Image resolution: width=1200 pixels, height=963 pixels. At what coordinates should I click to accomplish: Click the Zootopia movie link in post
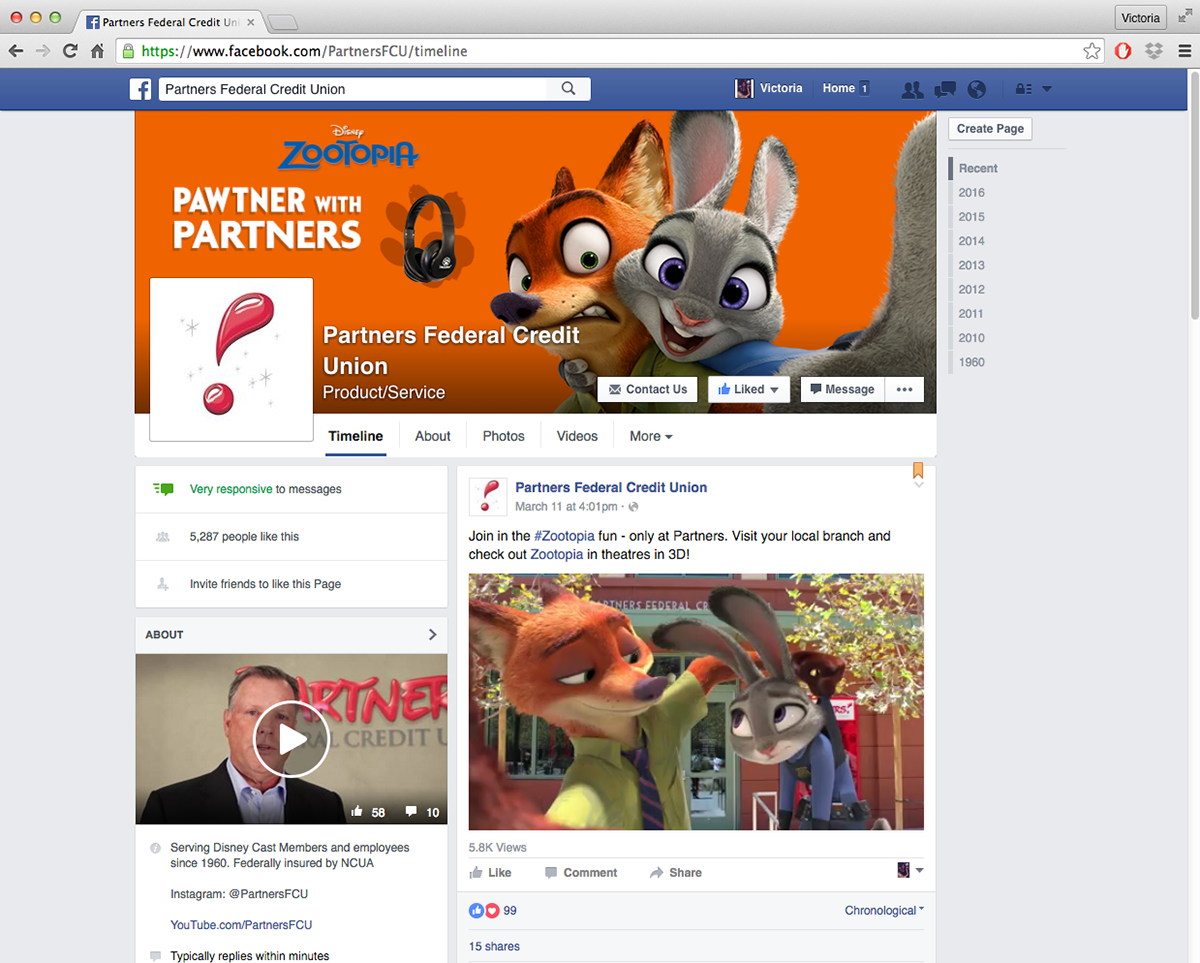(556, 554)
